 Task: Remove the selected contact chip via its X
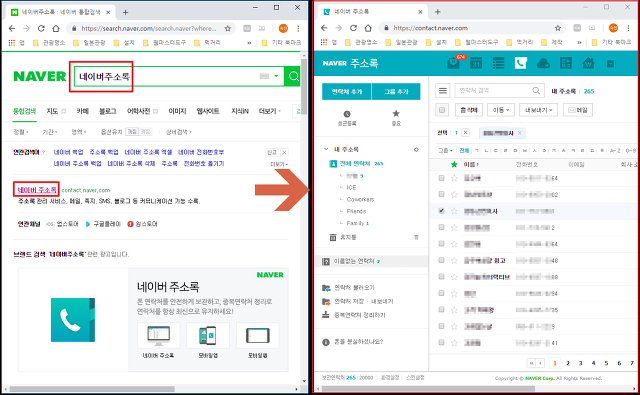(x=519, y=133)
